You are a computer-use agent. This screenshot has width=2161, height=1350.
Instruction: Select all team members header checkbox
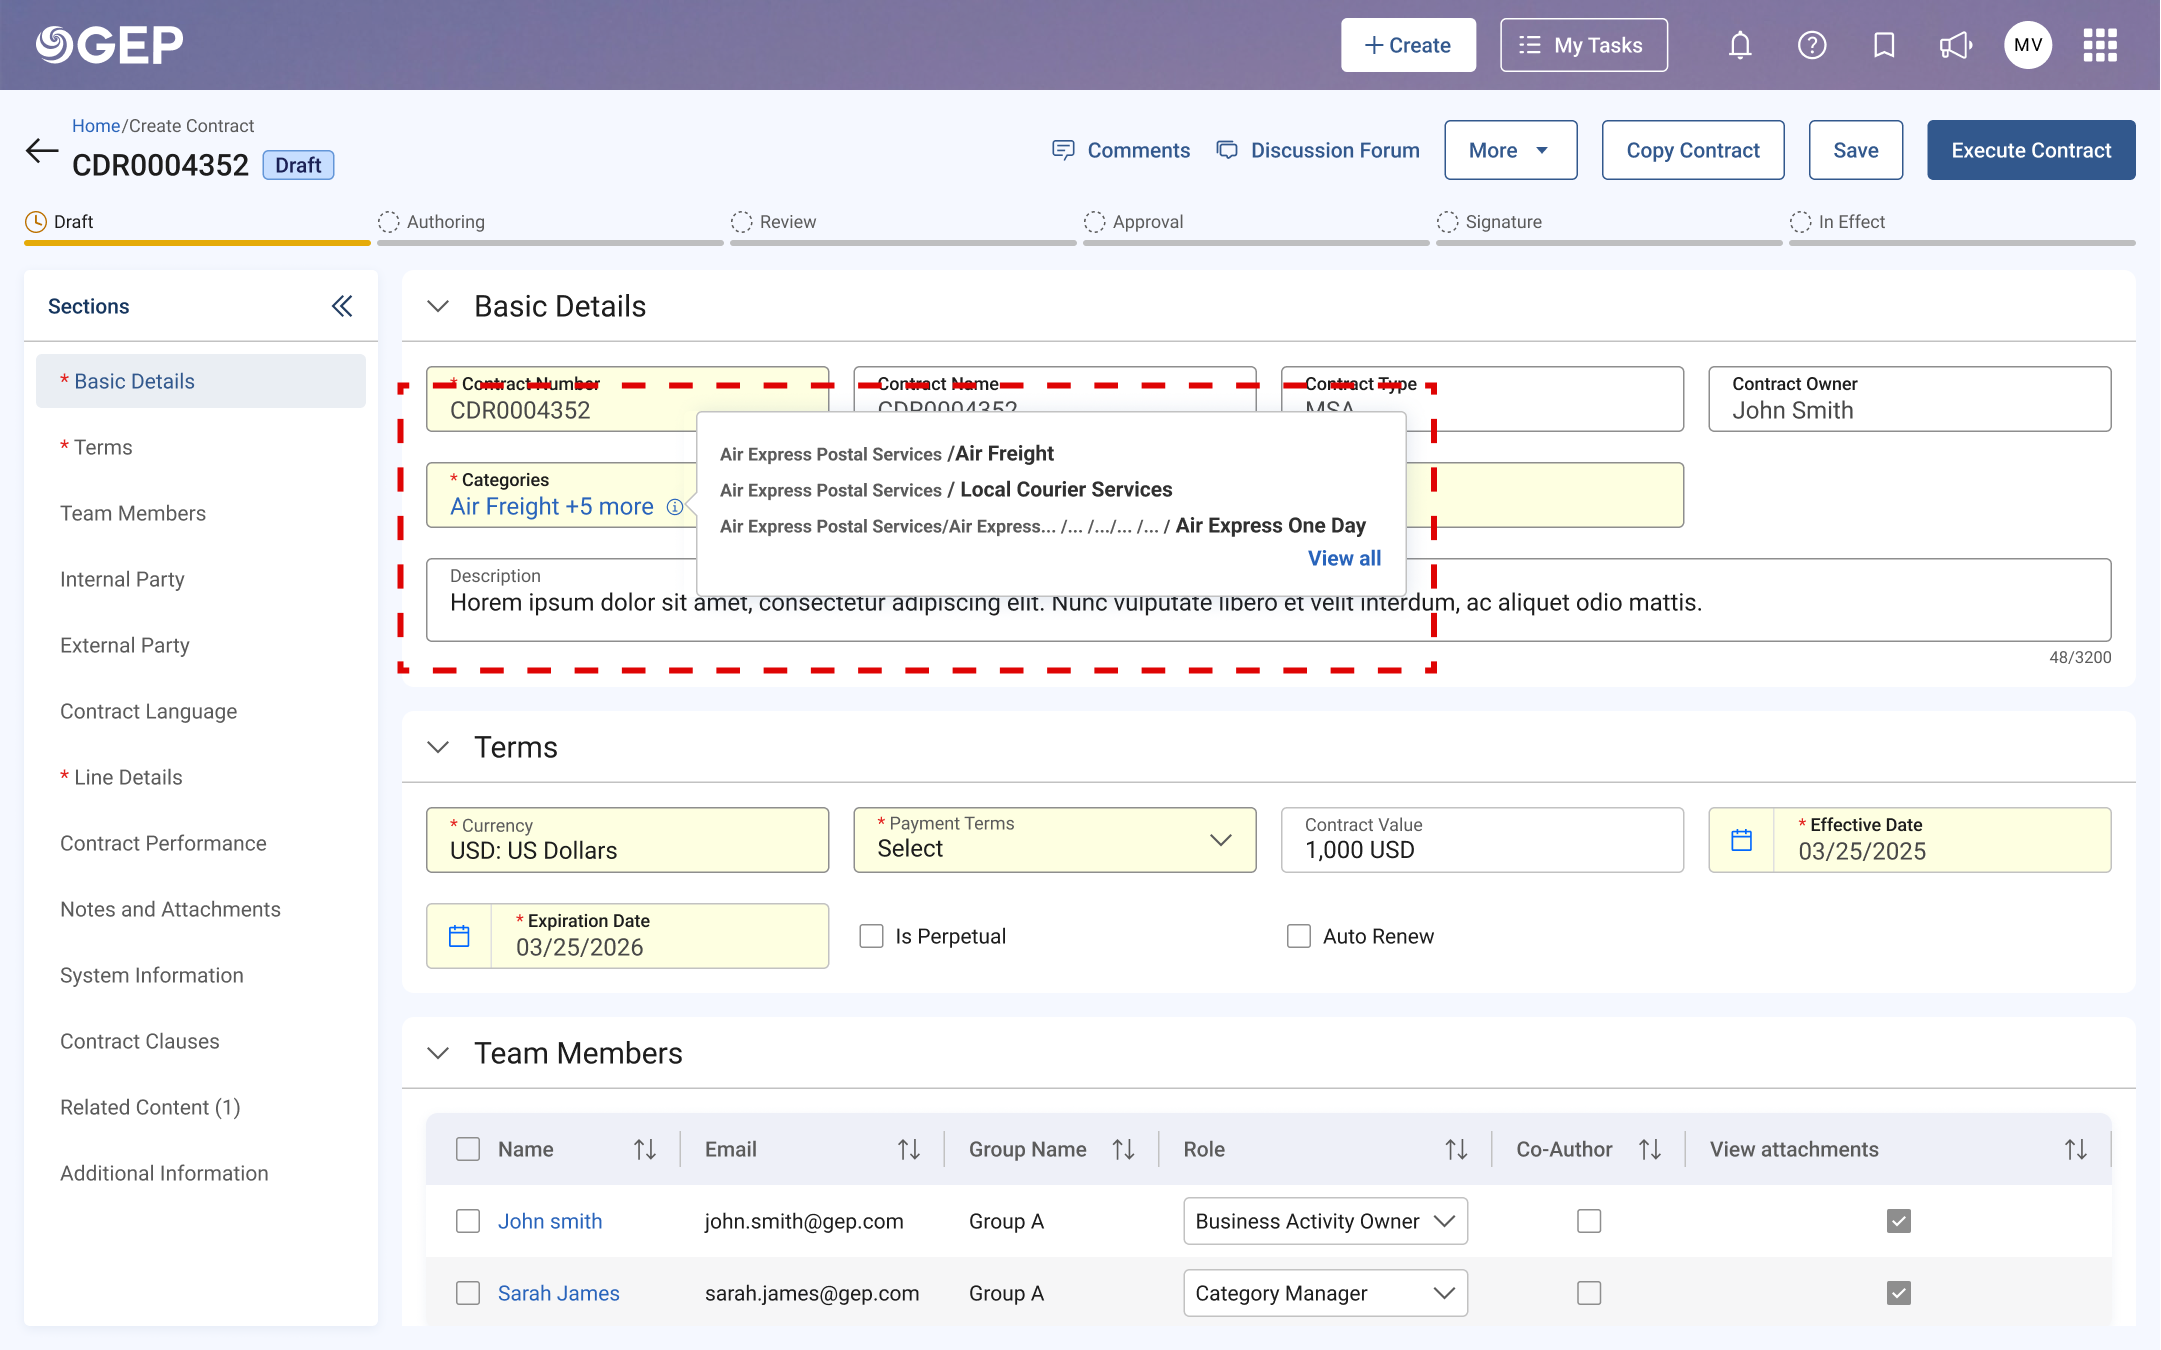pos(468,1149)
